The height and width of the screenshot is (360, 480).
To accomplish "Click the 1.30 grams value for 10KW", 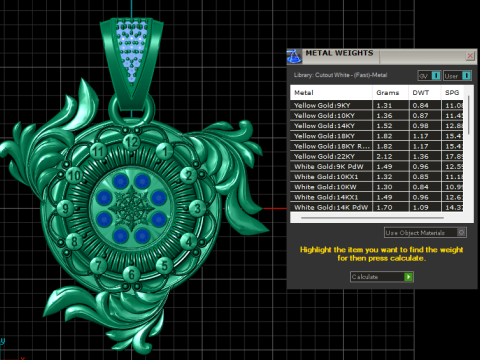I will pyautogui.click(x=384, y=187).
